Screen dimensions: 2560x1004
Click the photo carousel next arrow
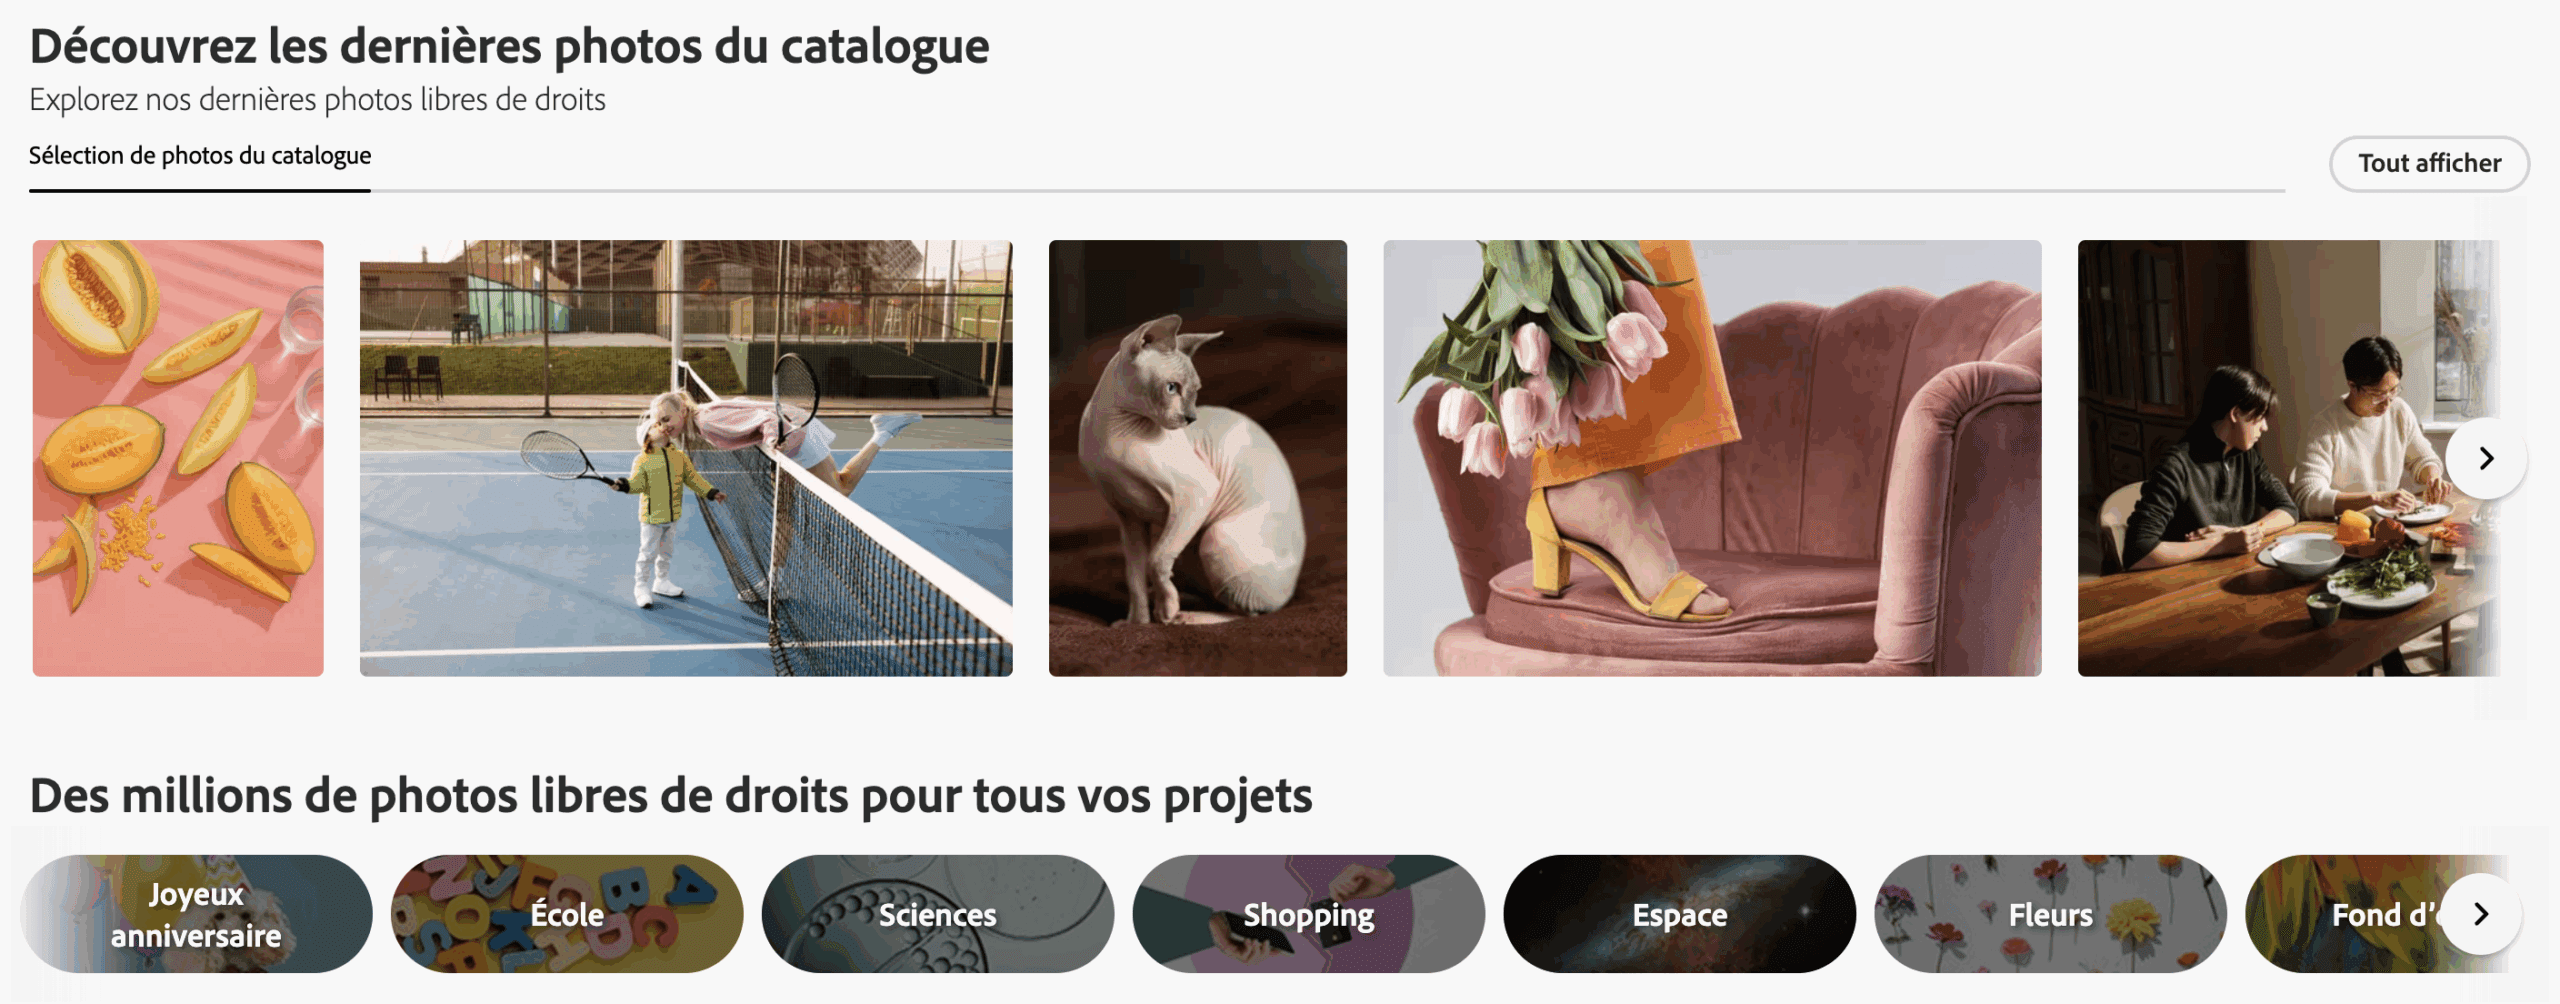coord(2486,459)
